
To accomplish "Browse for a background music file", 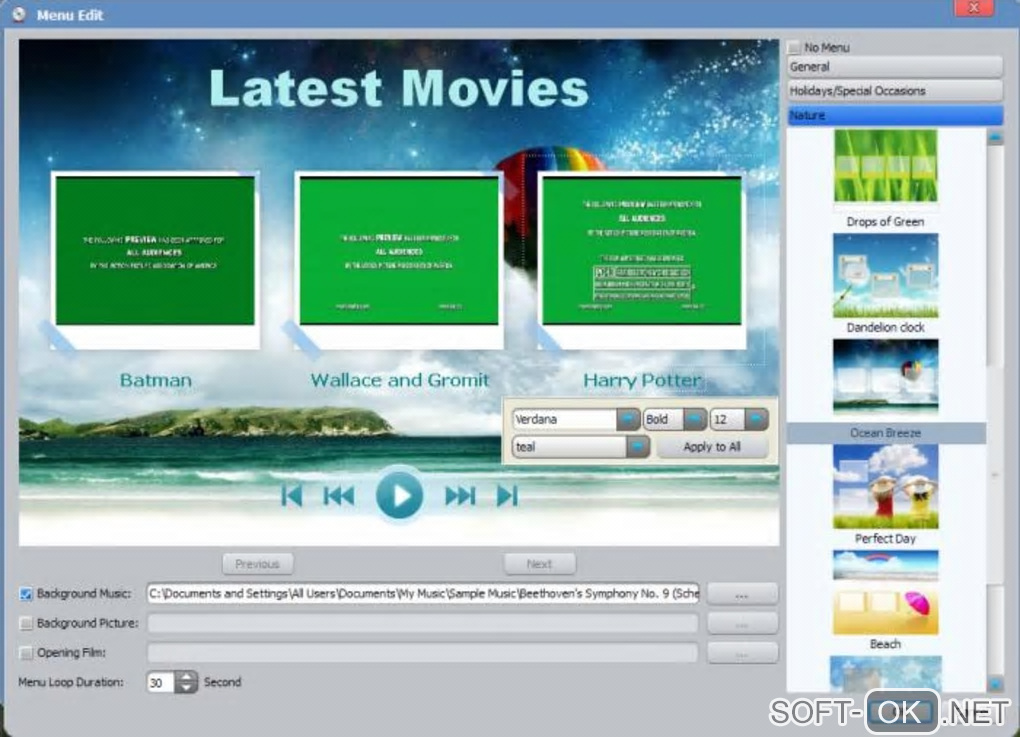I will coord(742,594).
